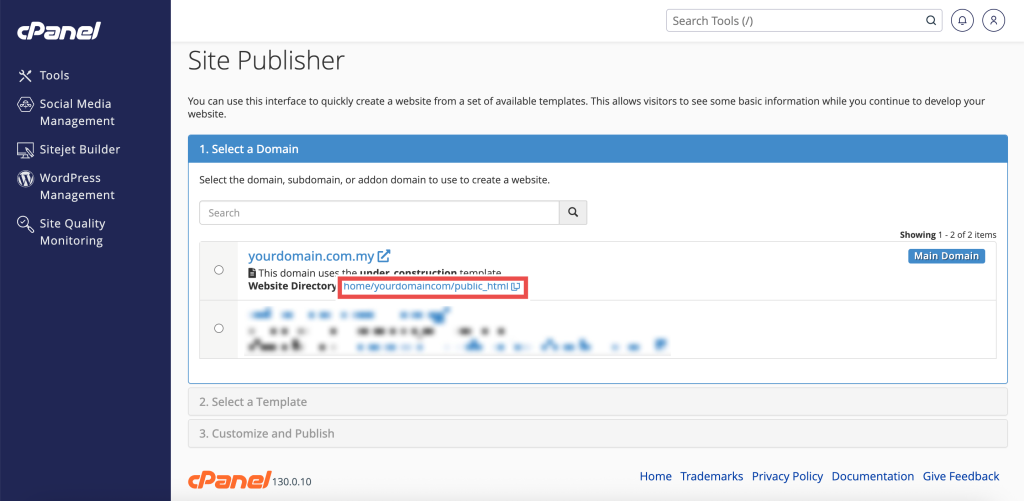Click the Tools wrench icon
Viewport: 1024px width, 501px height.
click(25, 76)
